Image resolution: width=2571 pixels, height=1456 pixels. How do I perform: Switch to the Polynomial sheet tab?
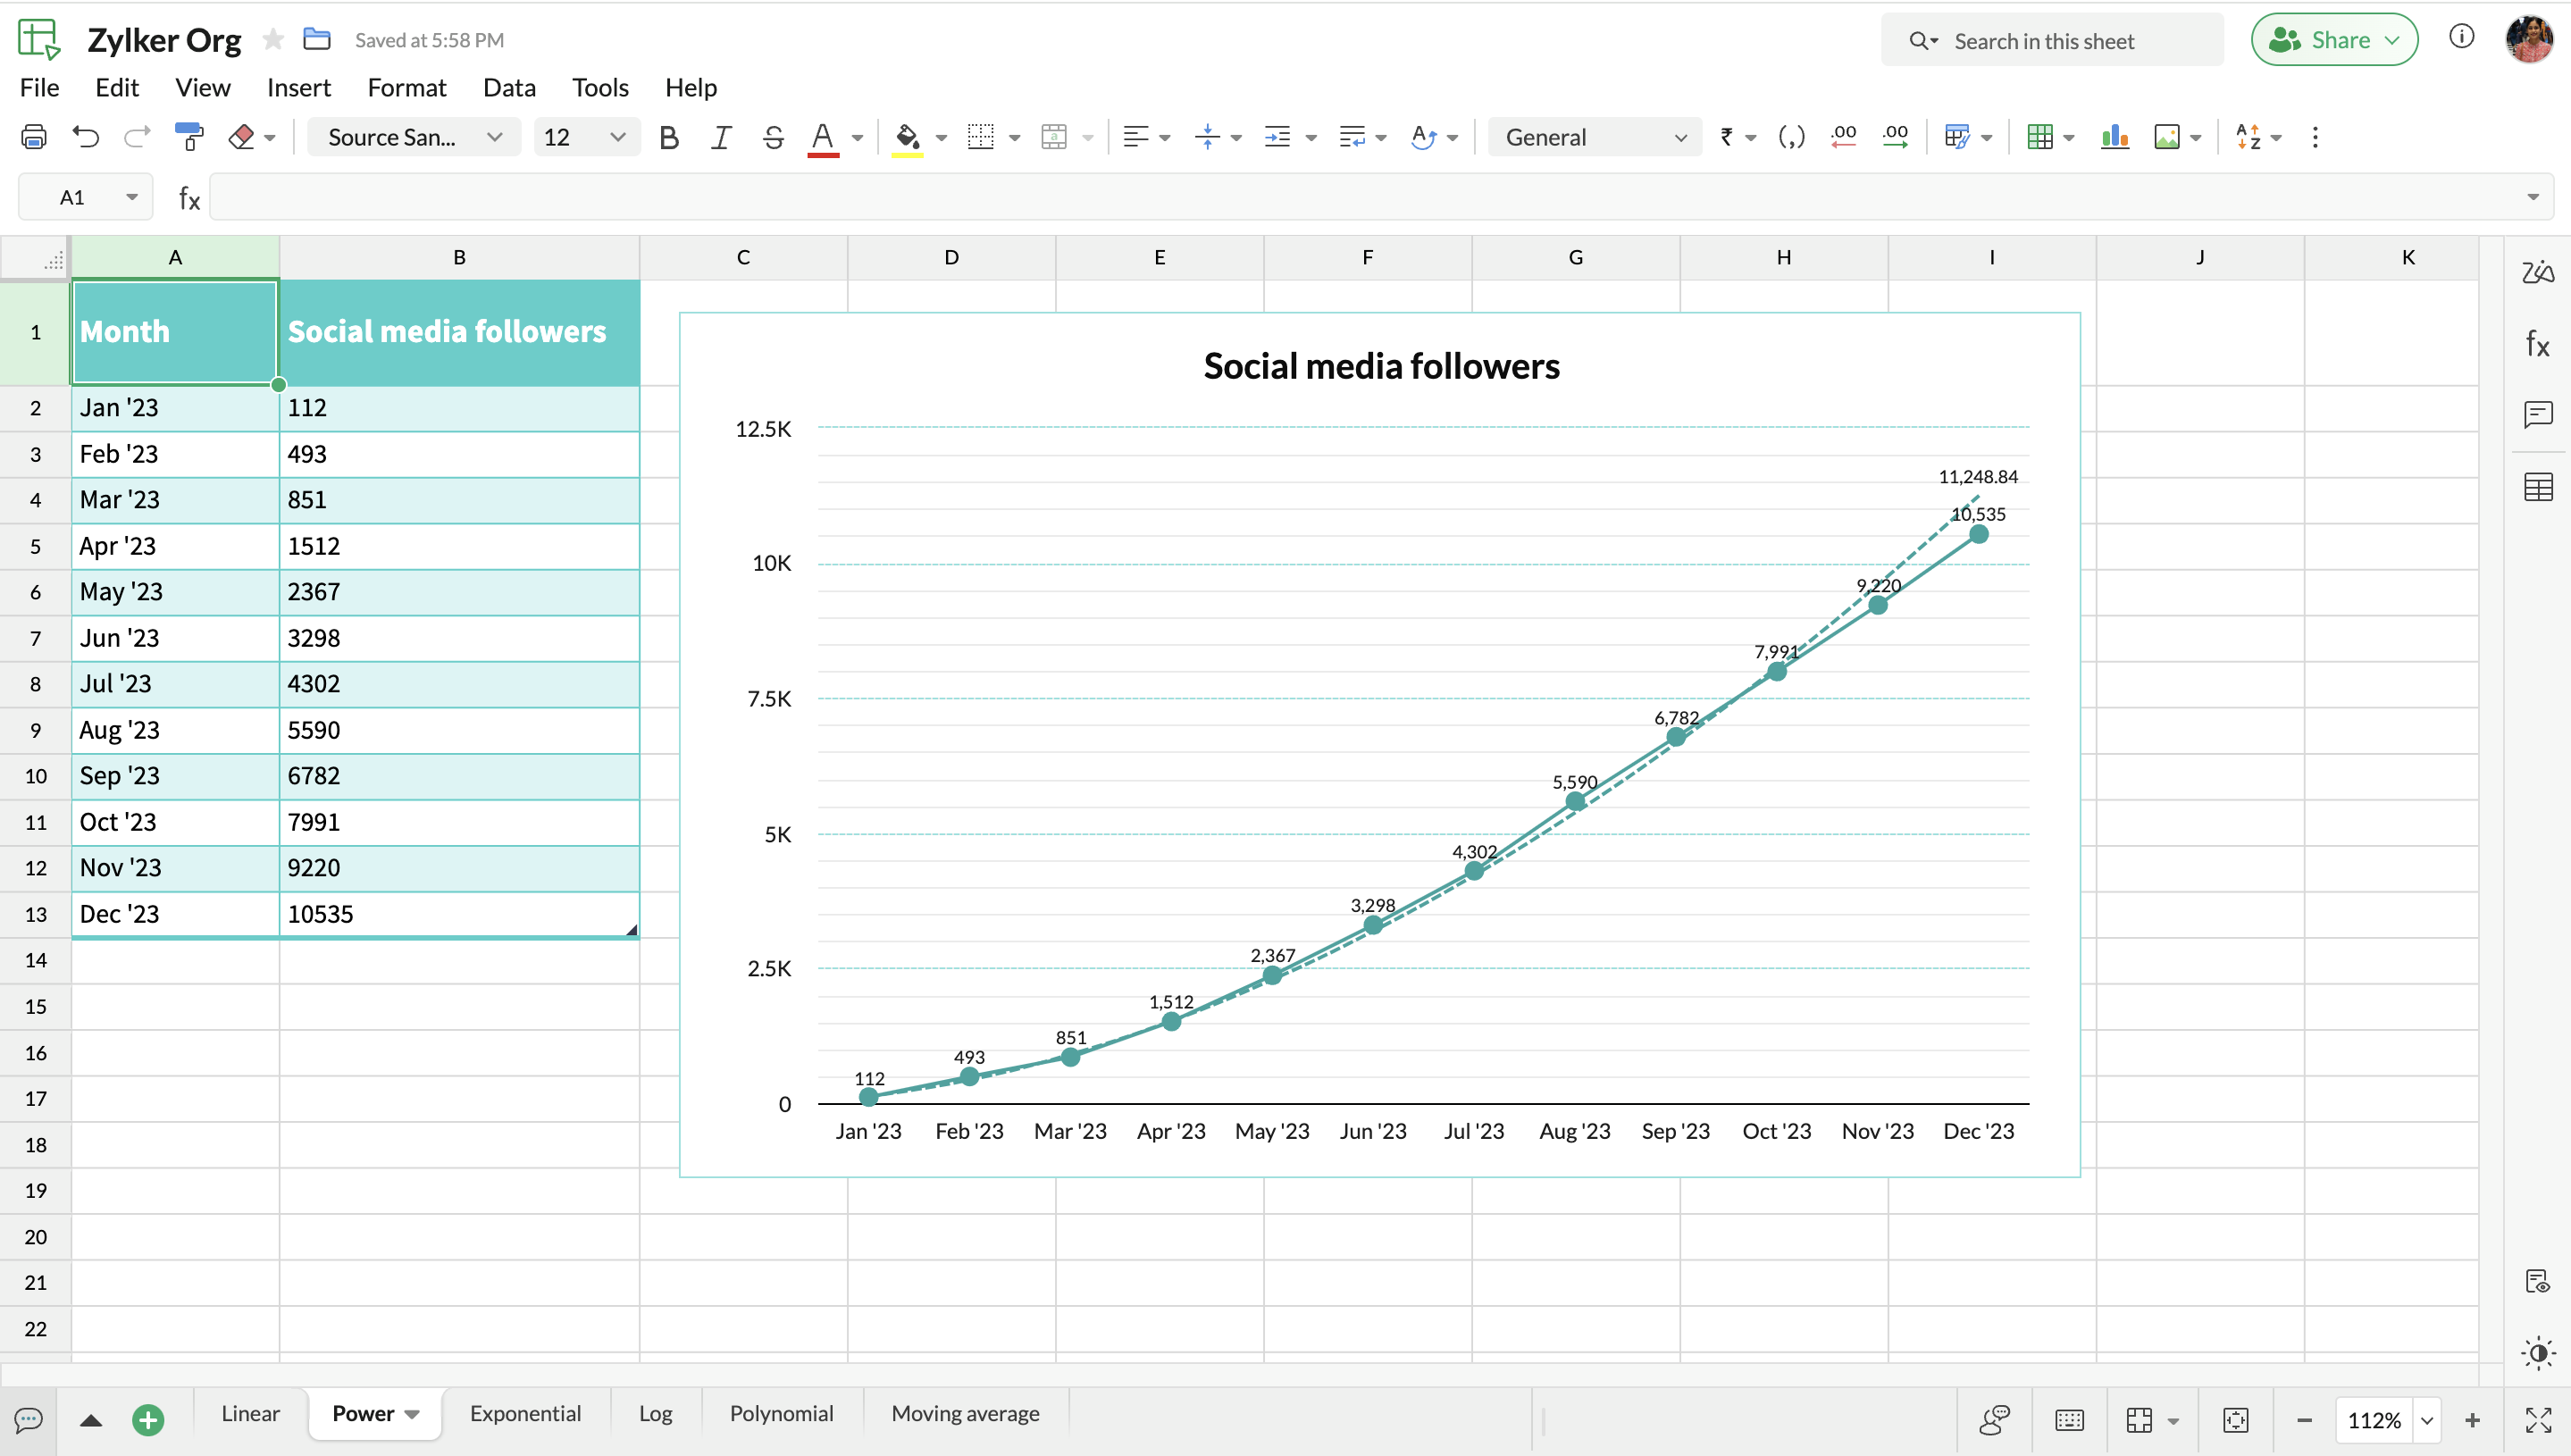(782, 1413)
